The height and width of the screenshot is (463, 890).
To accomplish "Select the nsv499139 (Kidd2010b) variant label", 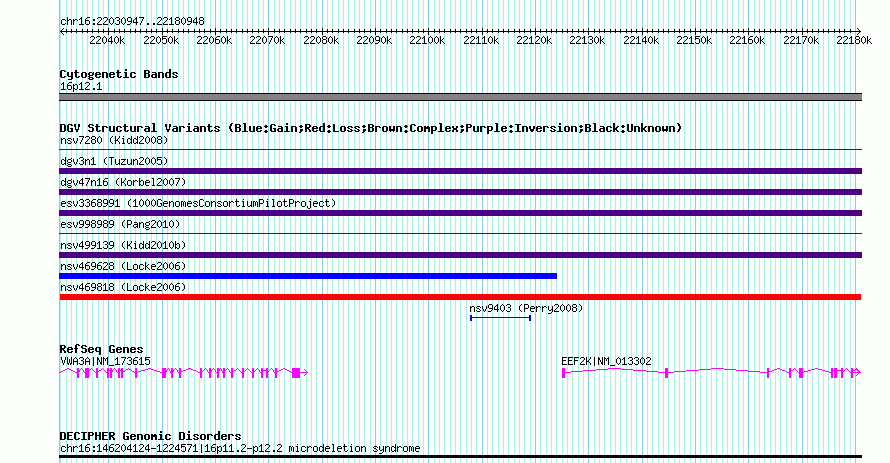I will click(123, 245).
